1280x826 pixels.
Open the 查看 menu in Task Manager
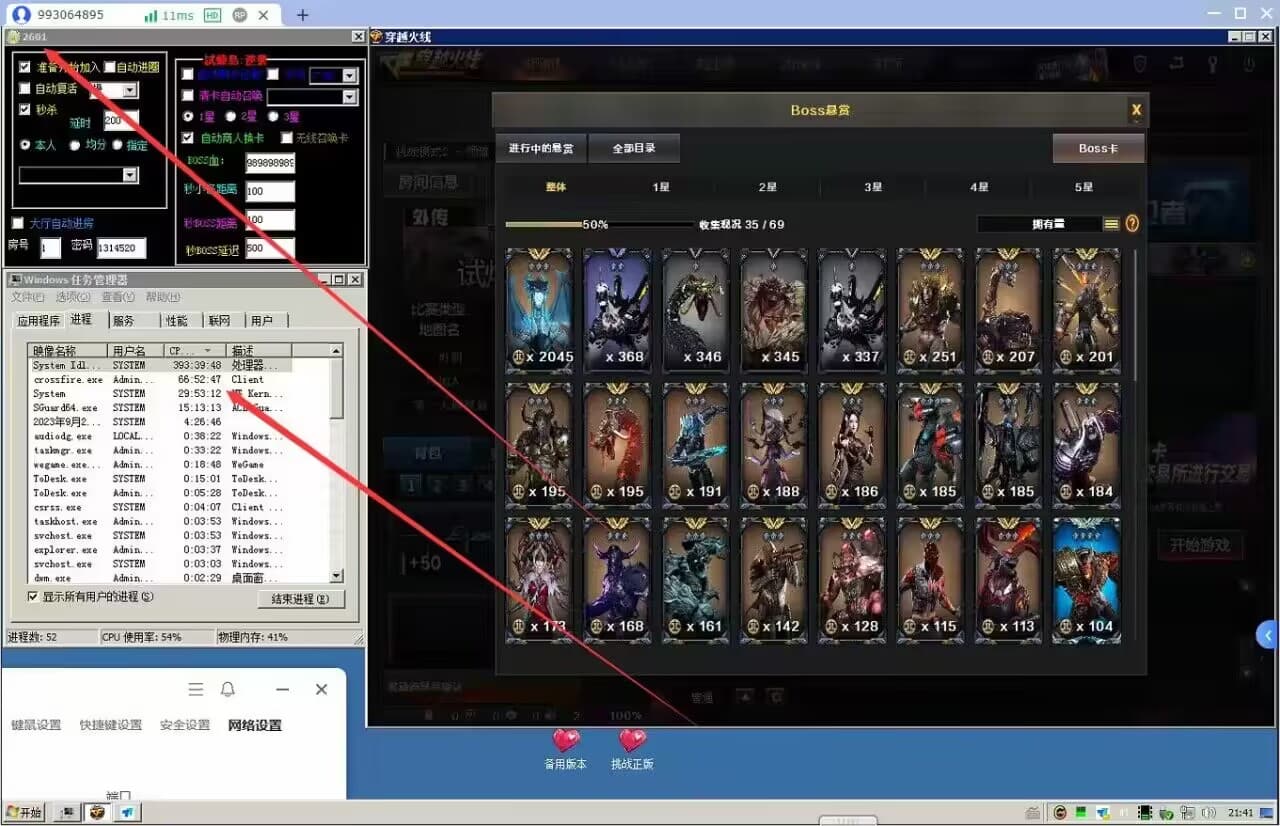117,297
